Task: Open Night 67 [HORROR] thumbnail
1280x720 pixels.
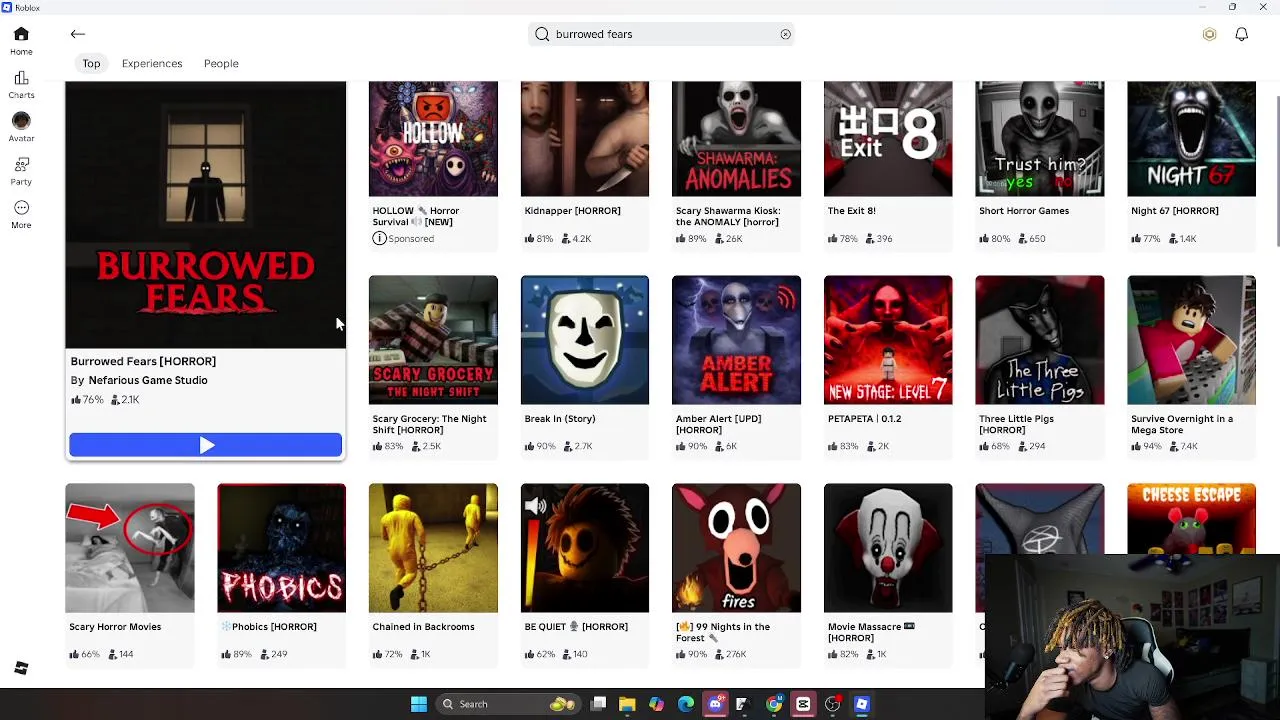Action: 1191,139
